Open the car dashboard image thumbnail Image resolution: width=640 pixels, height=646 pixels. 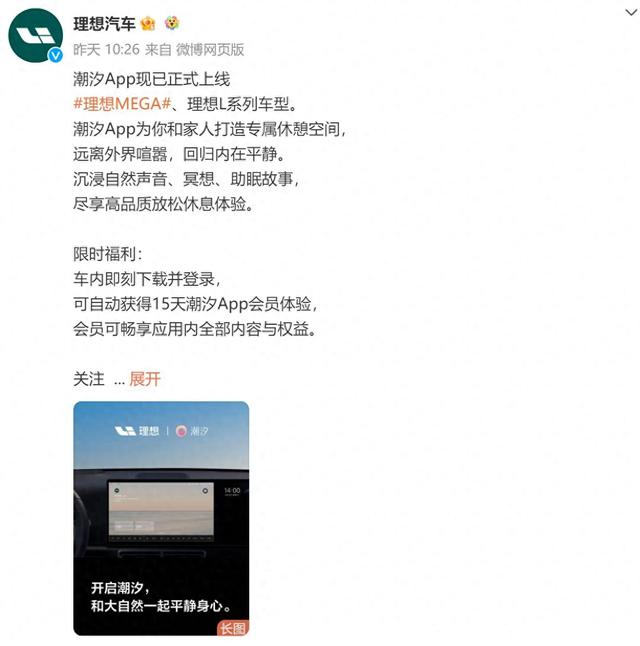pos(161,518)
